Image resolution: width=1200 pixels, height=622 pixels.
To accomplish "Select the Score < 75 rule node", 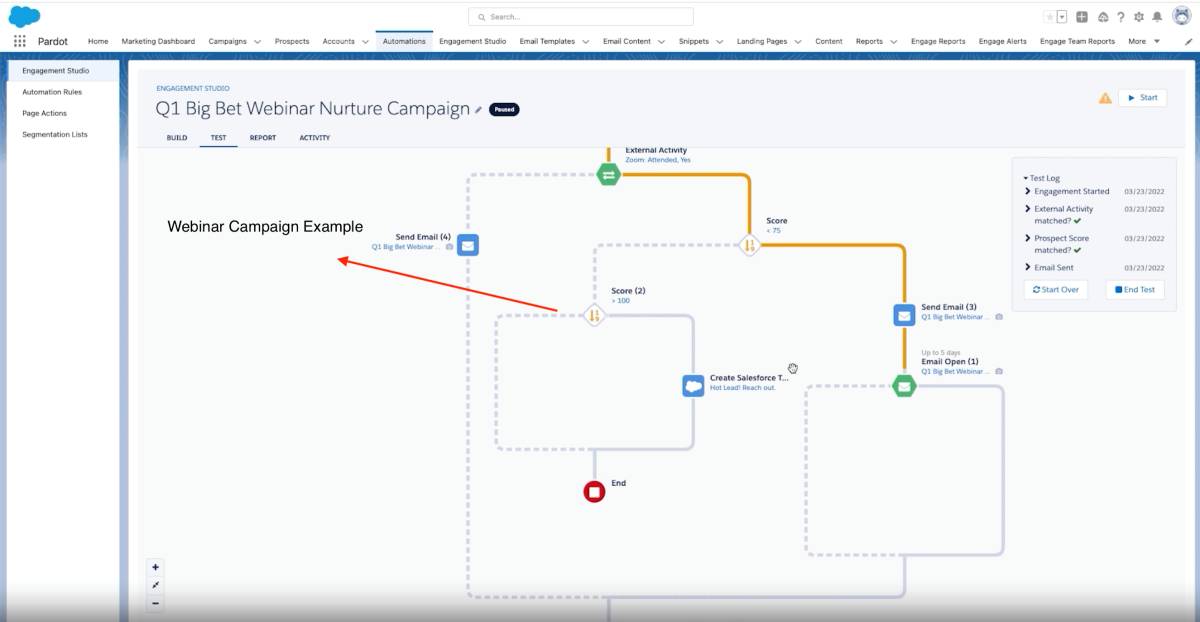I will tap(750, 245).
